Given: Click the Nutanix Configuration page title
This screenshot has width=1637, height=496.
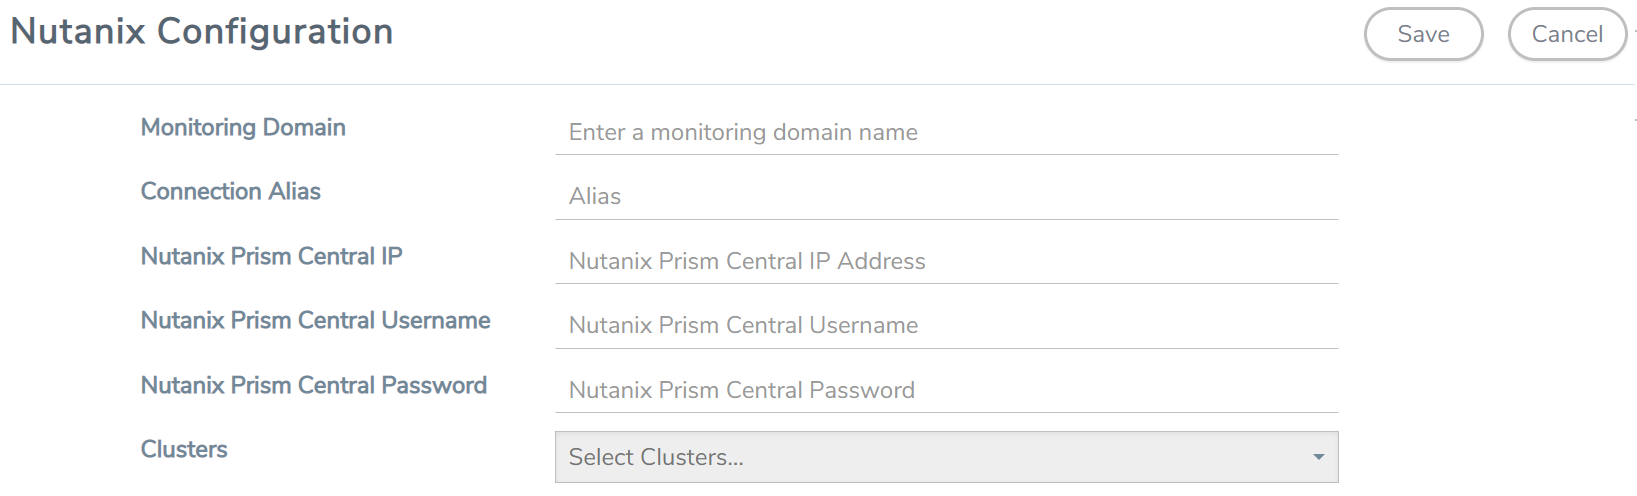Looking at the screenshot, I should pos(202,32).
